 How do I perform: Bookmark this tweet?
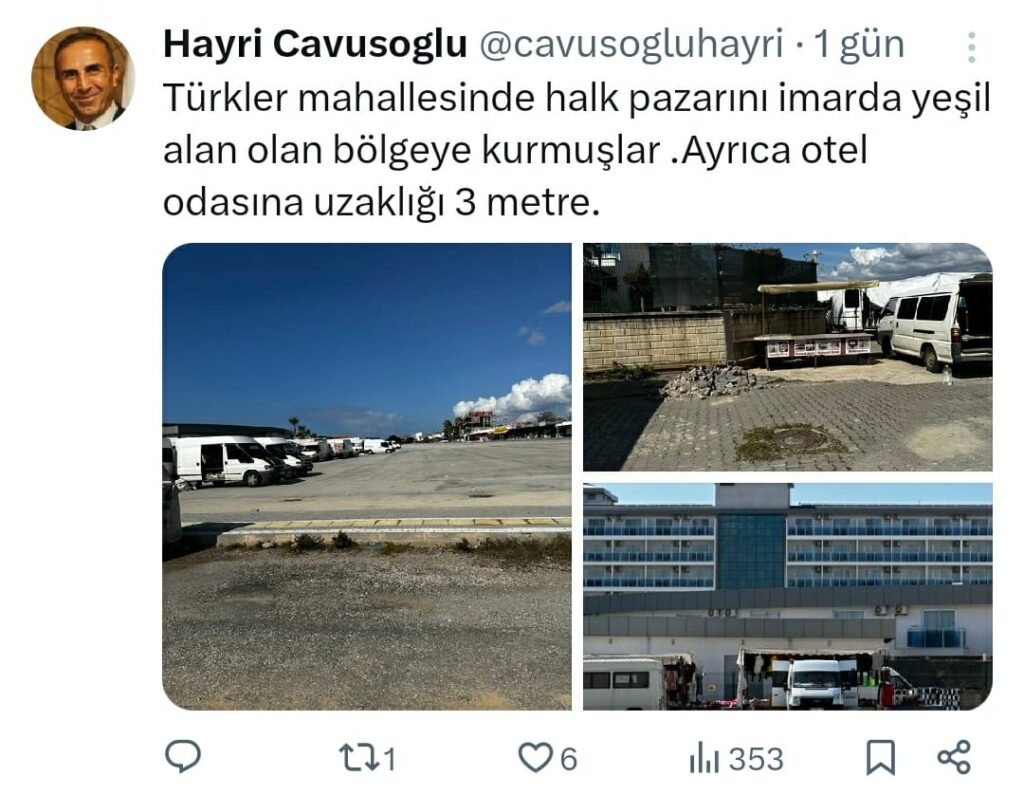click(880, 758)
